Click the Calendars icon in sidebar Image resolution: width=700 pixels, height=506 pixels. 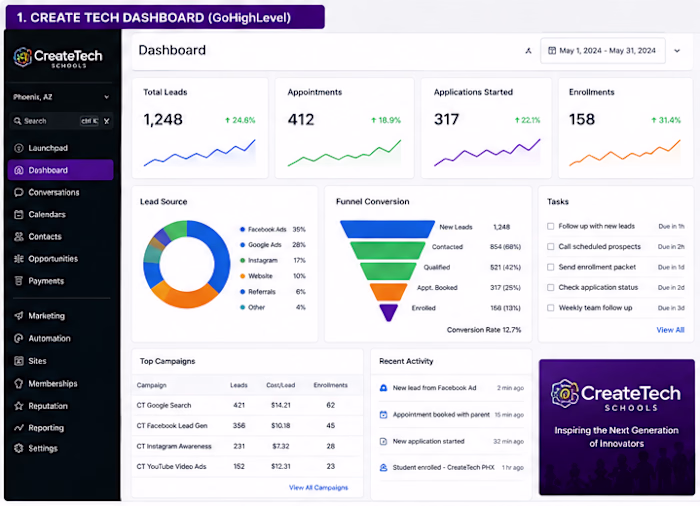tap(19, 214)
